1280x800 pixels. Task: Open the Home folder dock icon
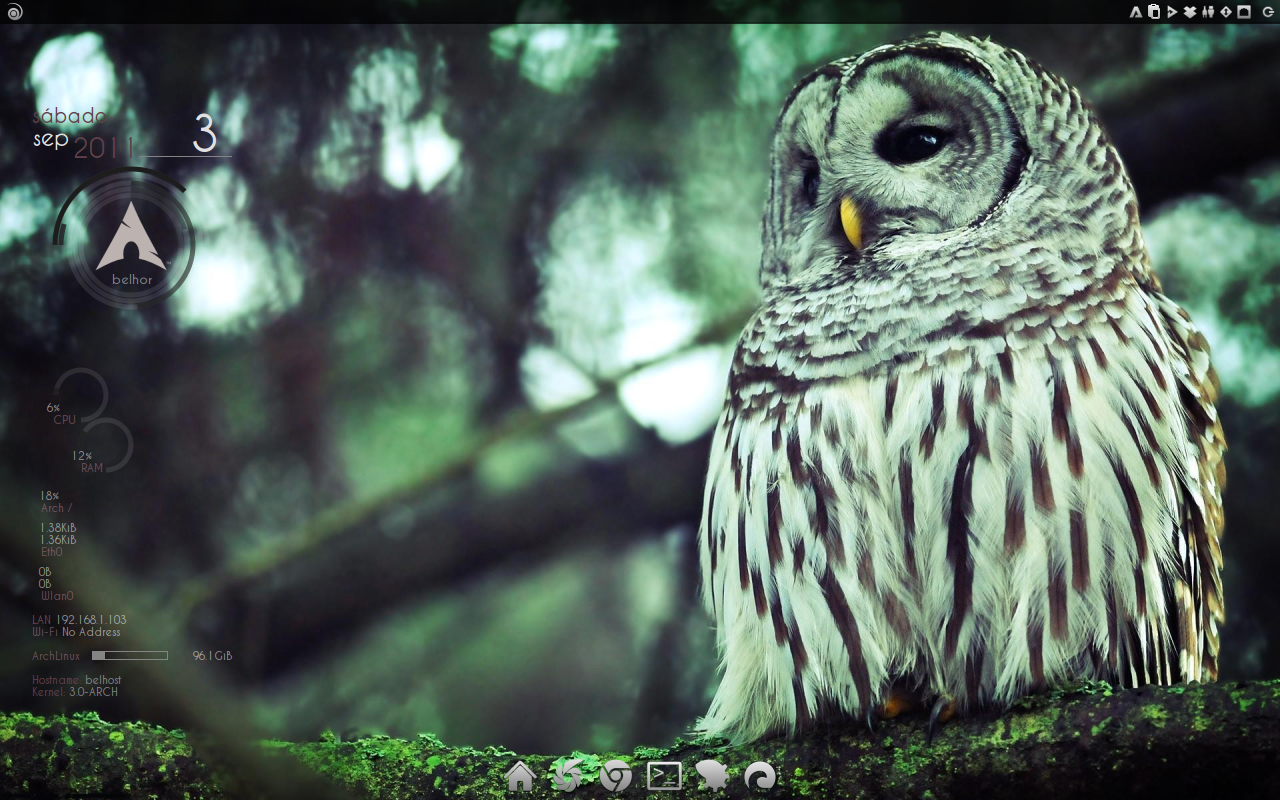click(520, 776)
